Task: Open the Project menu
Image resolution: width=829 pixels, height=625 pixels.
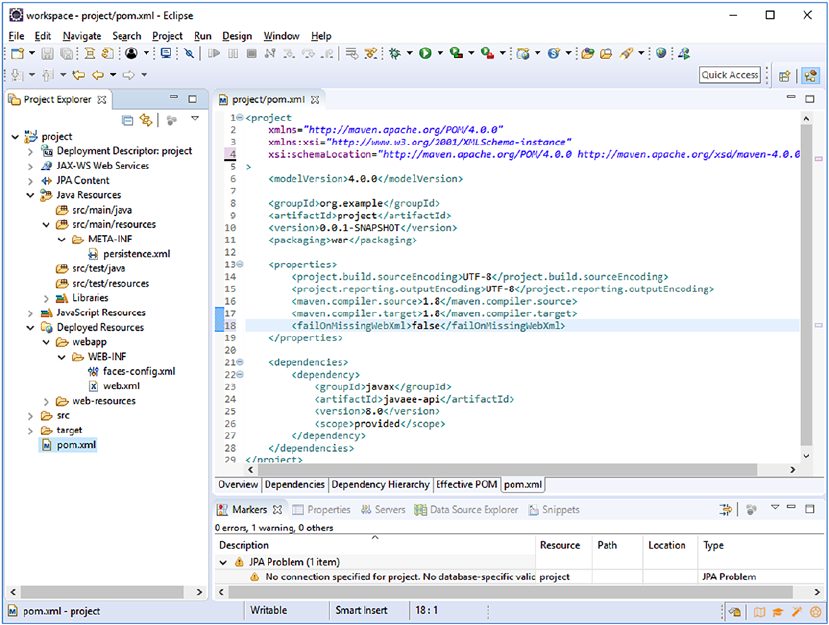Action: coord(167,36)
